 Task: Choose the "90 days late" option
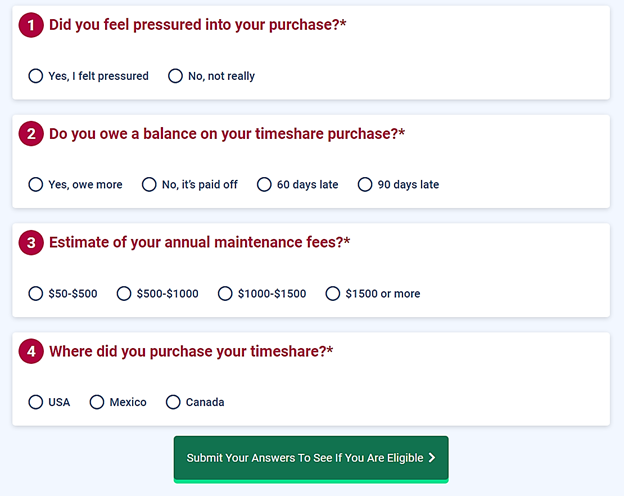365,185
